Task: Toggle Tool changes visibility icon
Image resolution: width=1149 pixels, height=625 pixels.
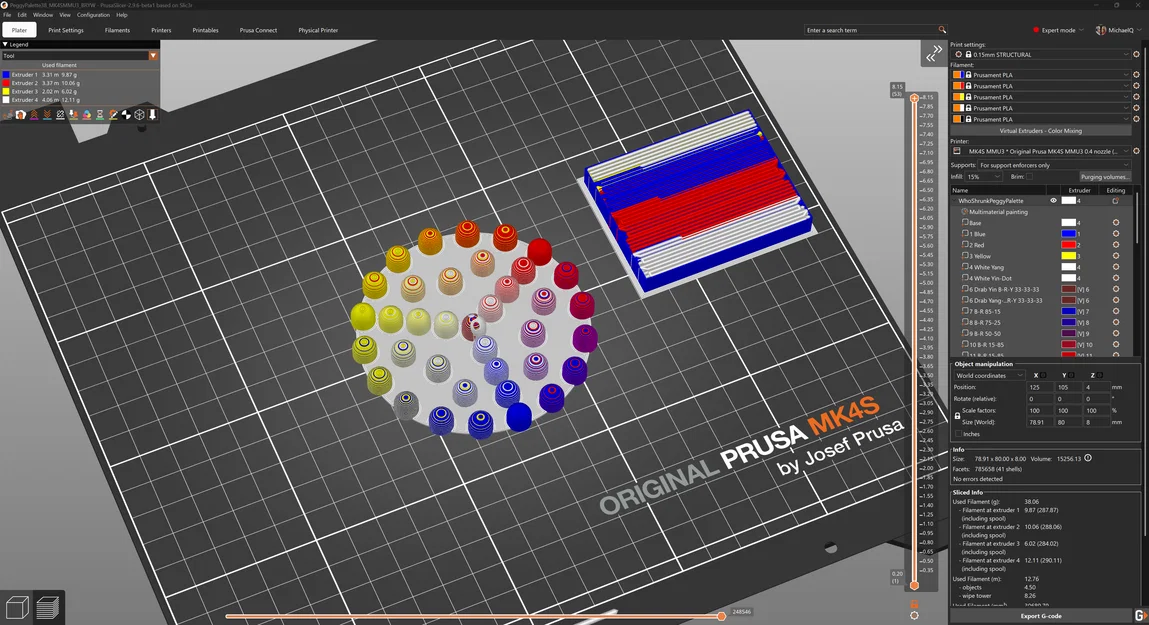Action: point(73,115)
